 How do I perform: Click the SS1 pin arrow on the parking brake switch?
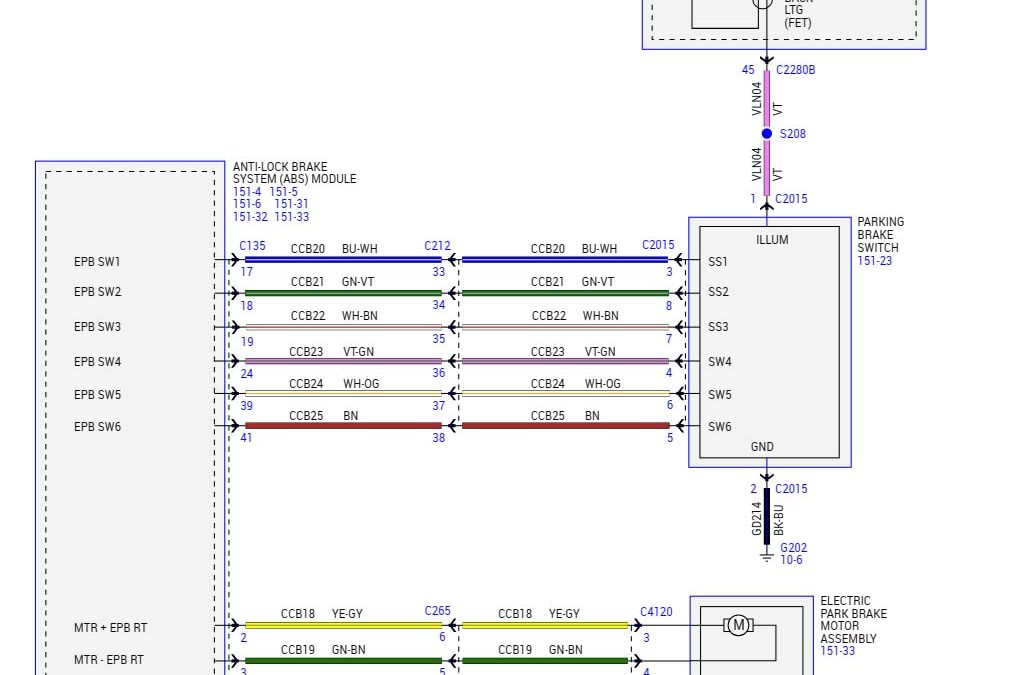click(680, 261)
